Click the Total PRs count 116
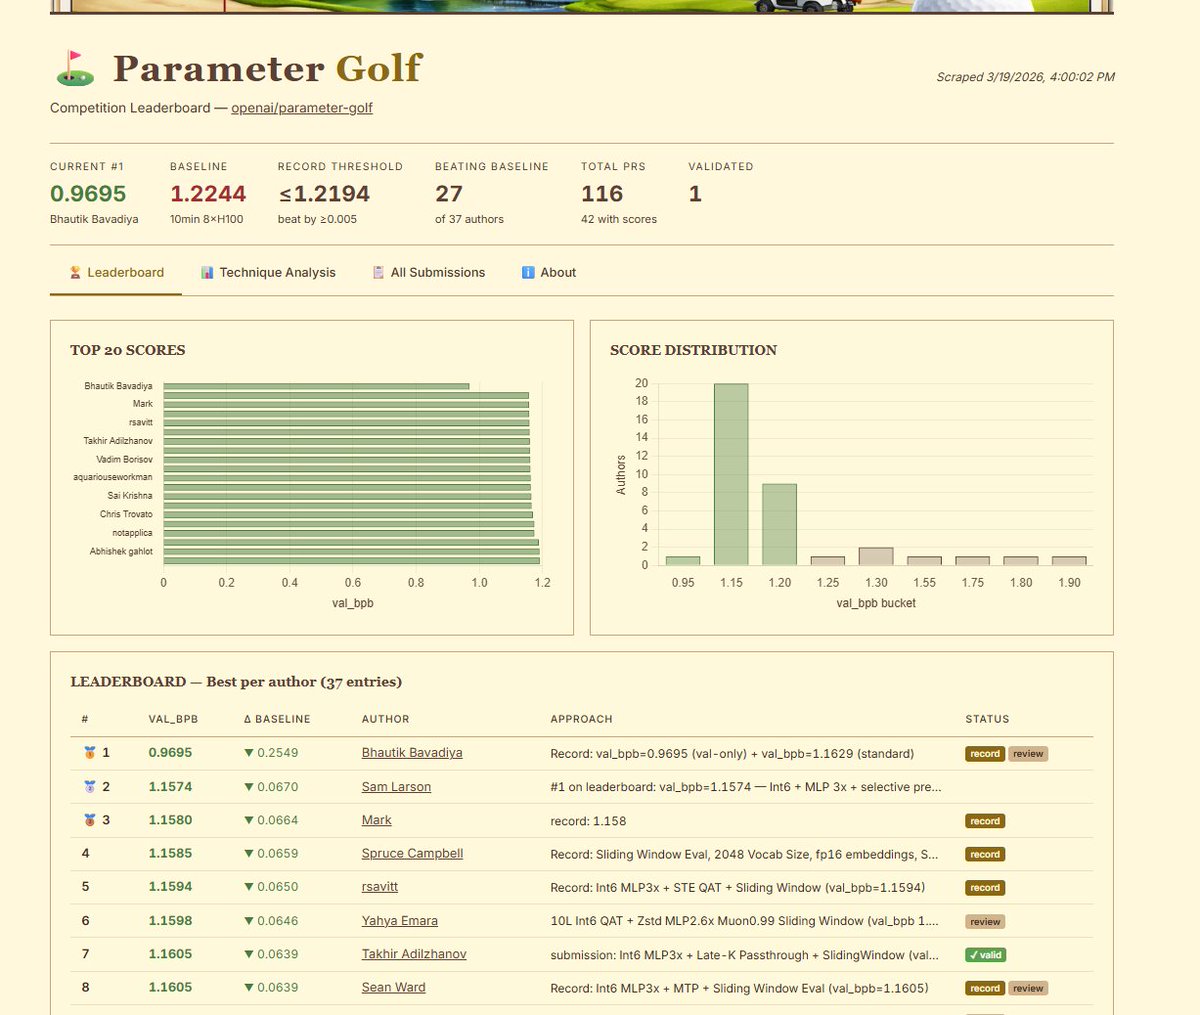1200x1015 pixels. pyautogui.click(x=602, y=194)
